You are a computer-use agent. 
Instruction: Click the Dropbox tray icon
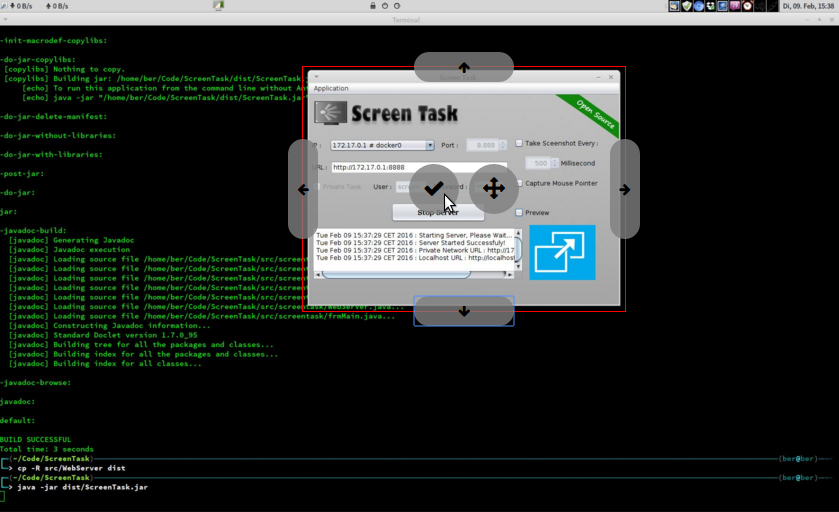click(711, 6)
